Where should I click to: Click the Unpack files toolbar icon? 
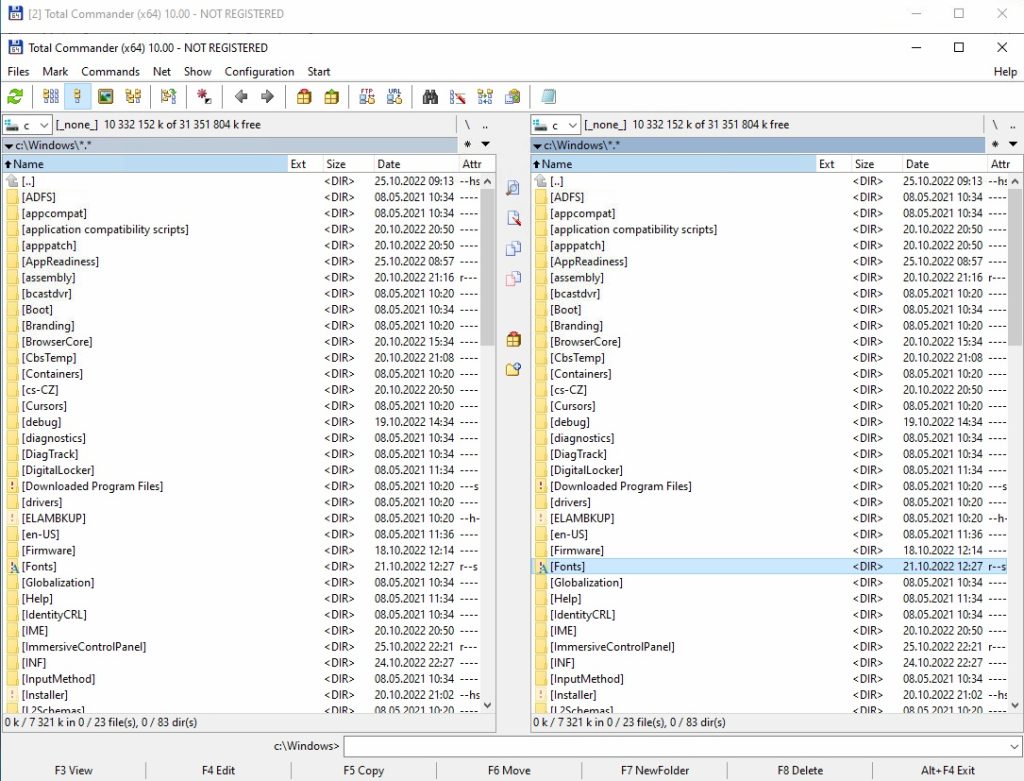[x=332, y=97]
